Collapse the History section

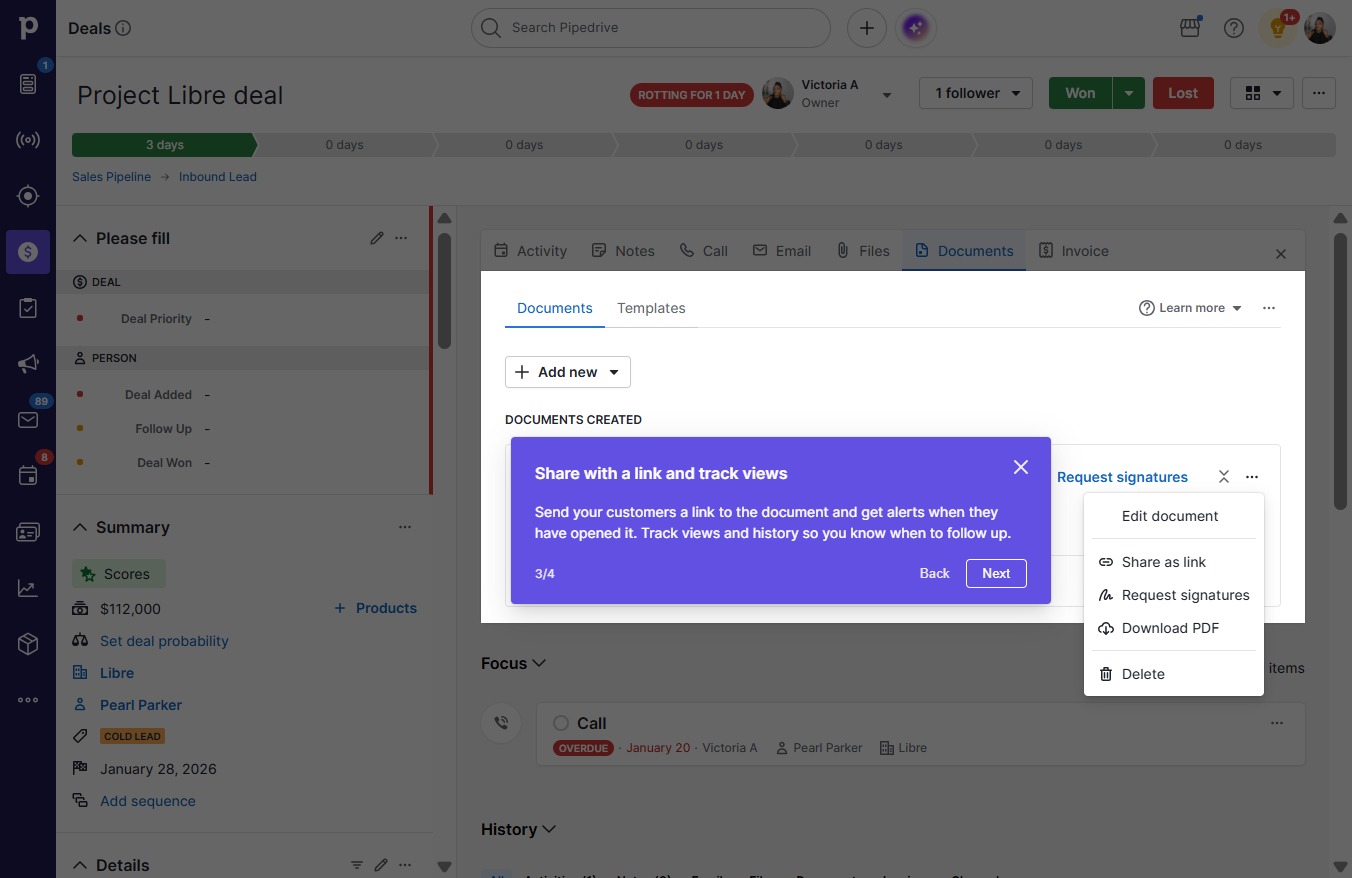[549, 829]
